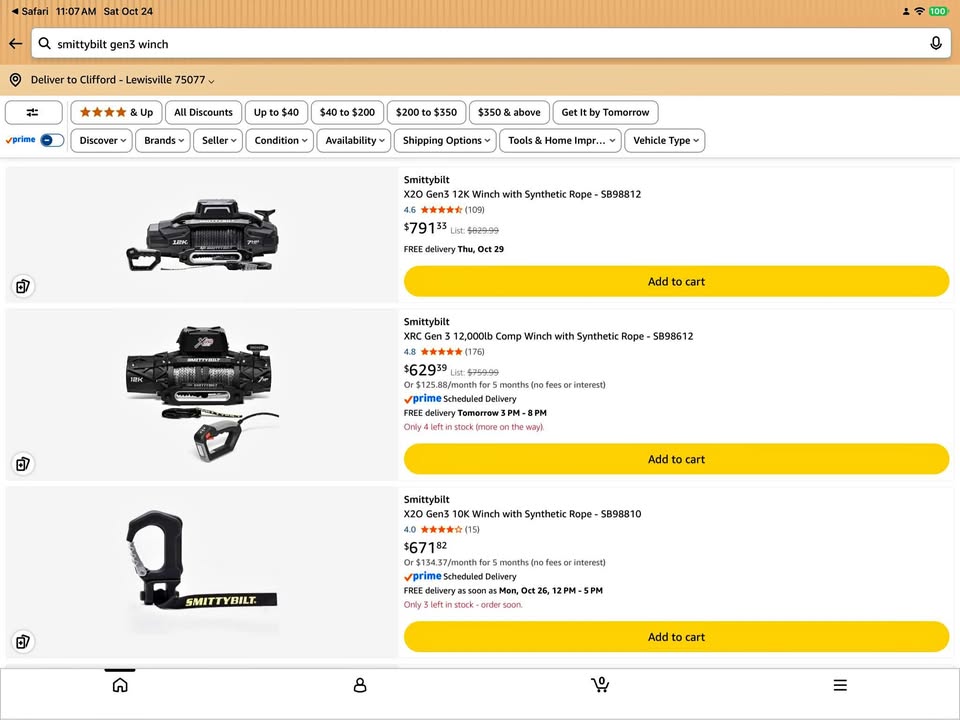Screen dimensions: 960x720
Task: Tap the view-similar icon on SB98810 image
Action: tap(23, 642)
